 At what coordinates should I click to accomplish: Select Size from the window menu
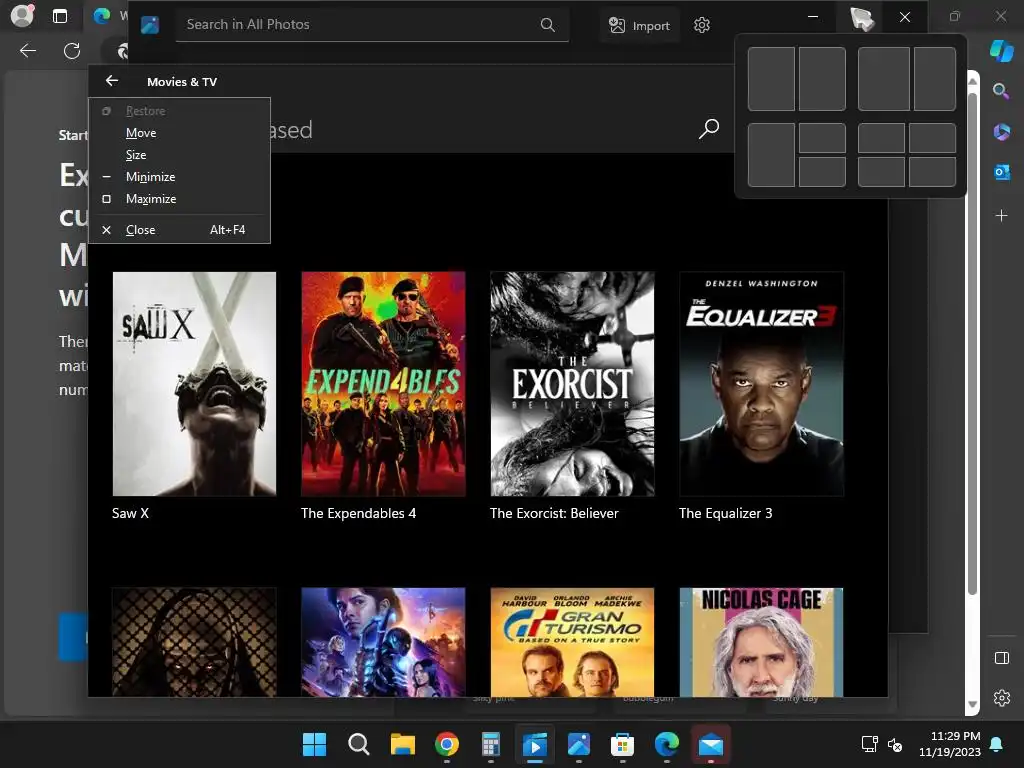180,155
